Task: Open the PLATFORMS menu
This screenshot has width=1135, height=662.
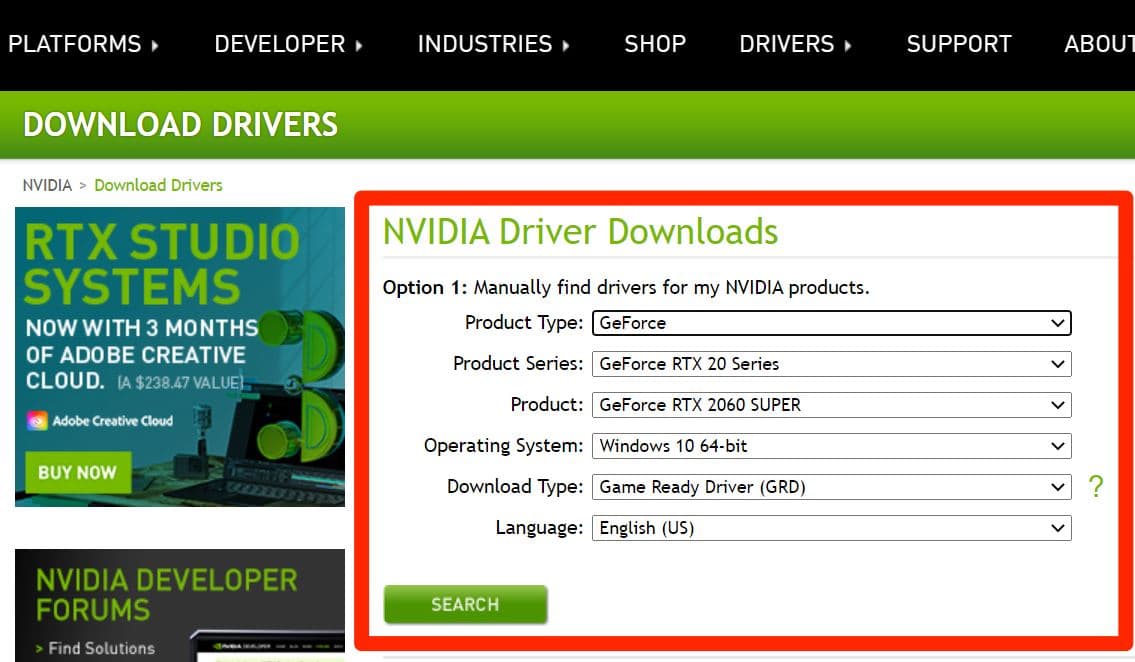Action: pos(83,44)
